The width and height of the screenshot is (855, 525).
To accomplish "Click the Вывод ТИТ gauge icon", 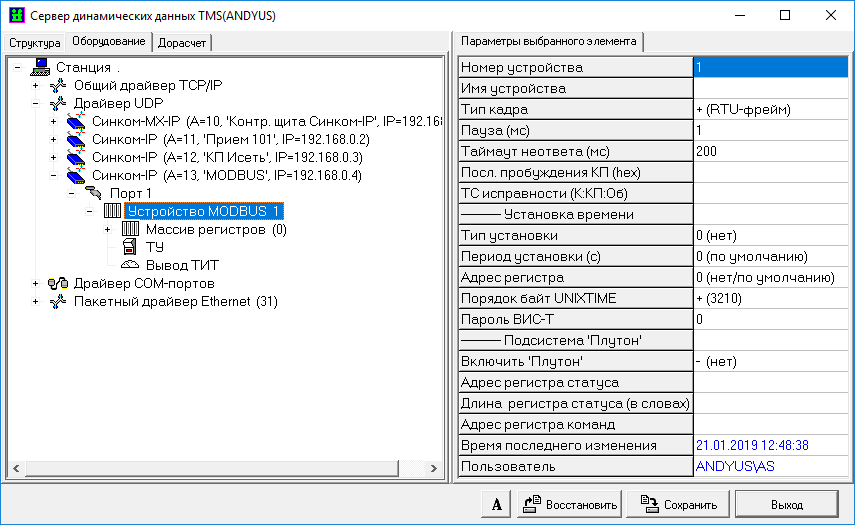I will point(130,265).
